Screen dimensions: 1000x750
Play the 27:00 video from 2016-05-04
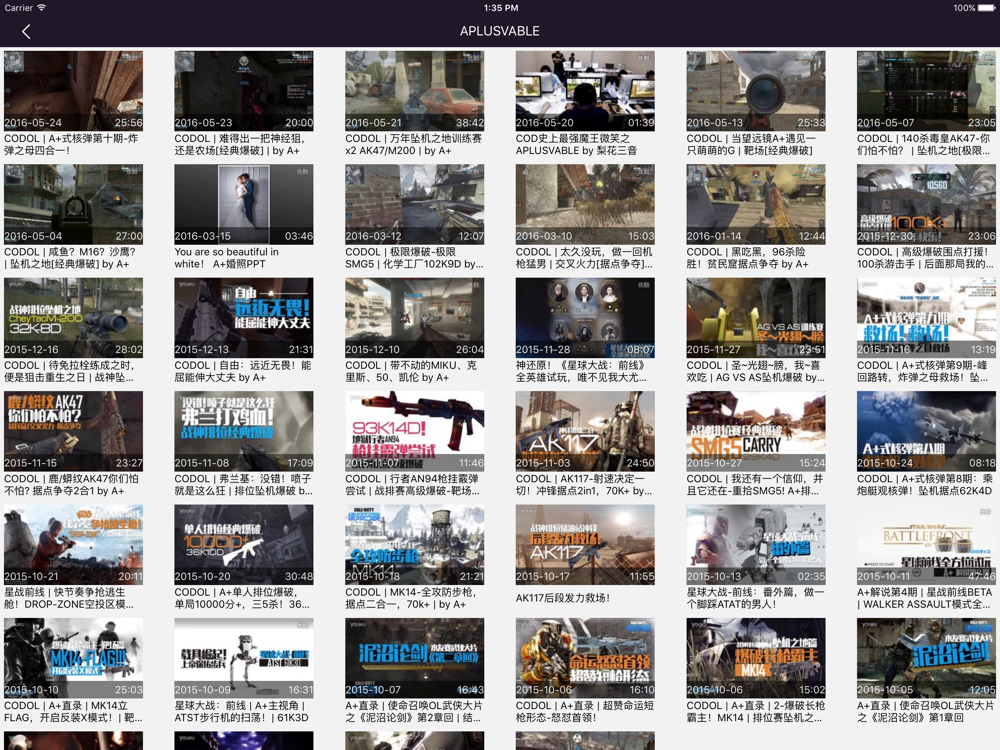pyautogui.click(x=73, y=204)
